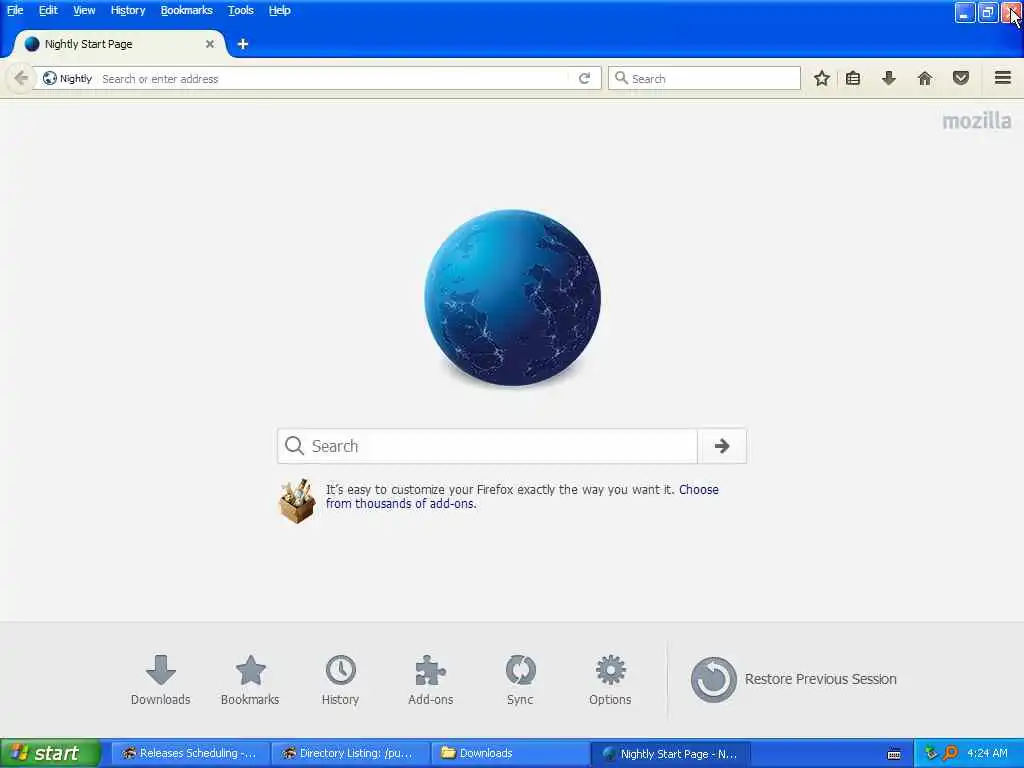Open the View menu

point(84,10)
